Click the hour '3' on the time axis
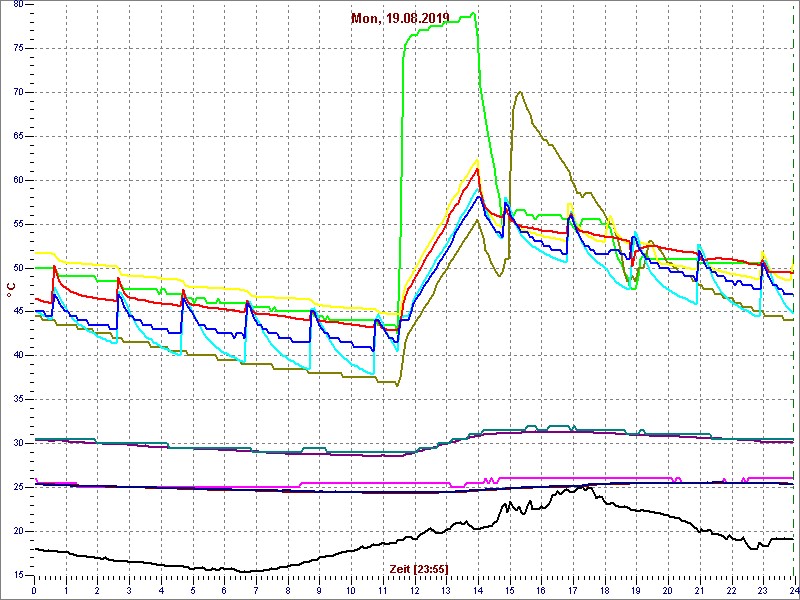800x600 pixels. point(129,591)
